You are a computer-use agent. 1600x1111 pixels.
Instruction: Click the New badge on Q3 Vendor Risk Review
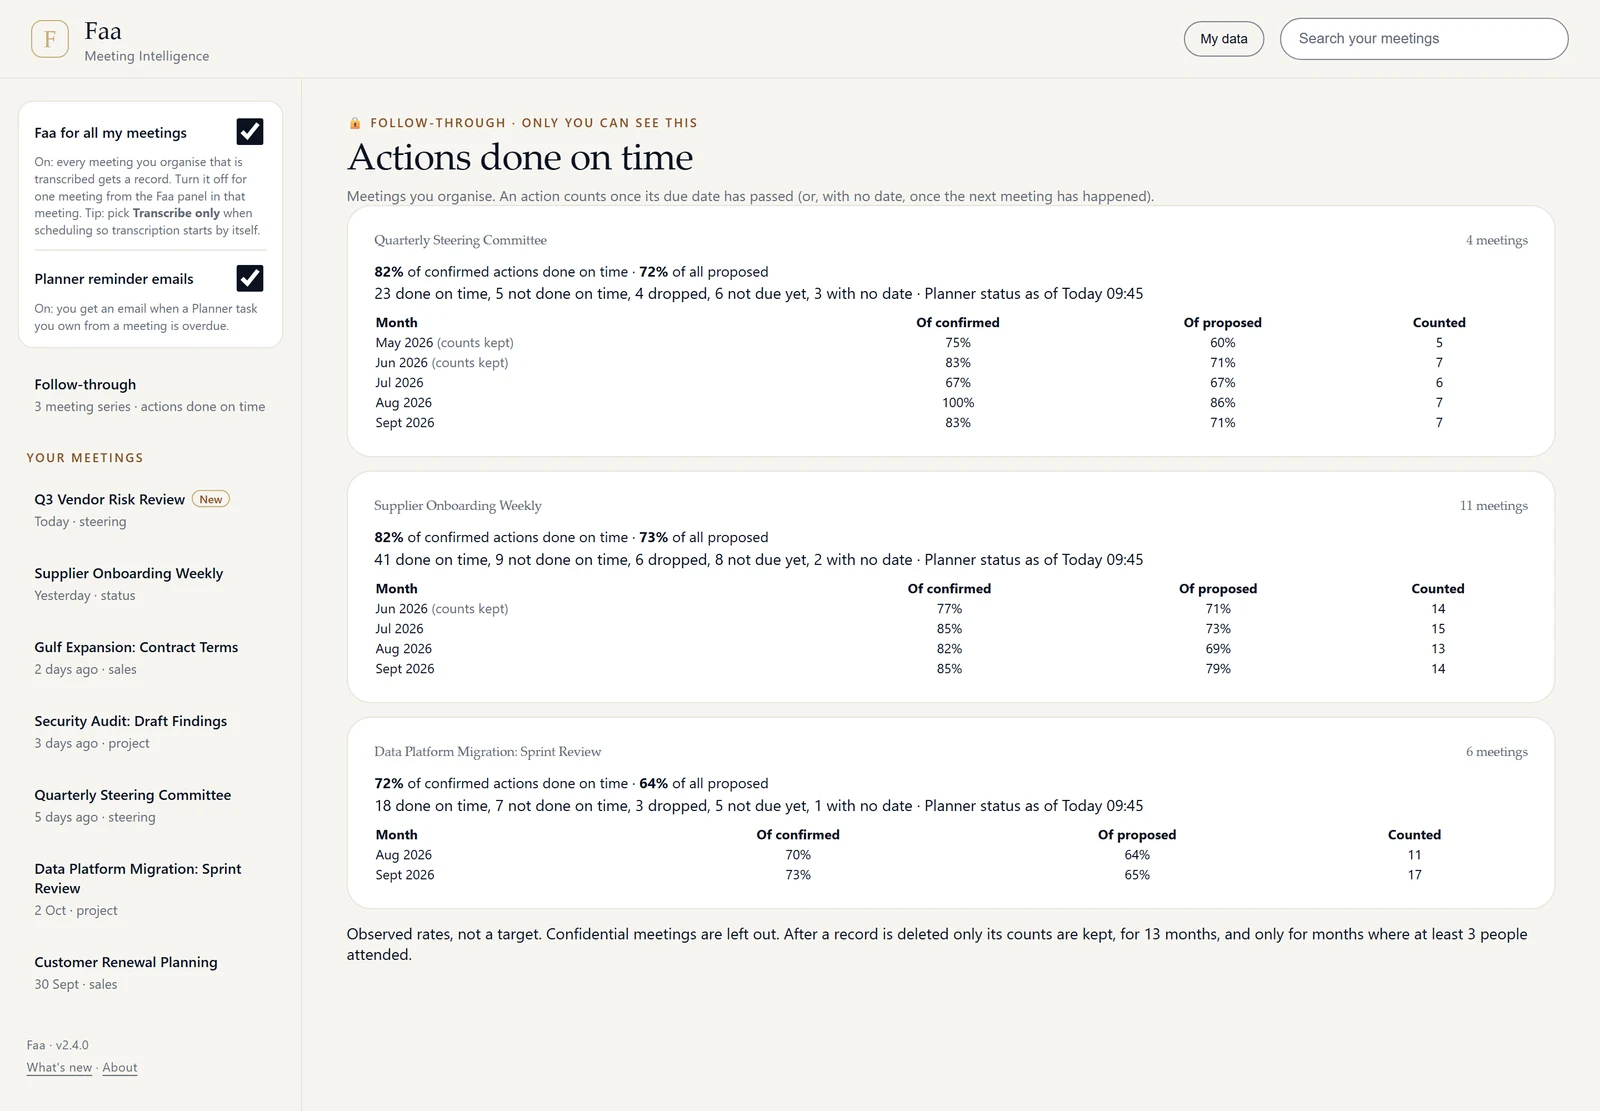[x=211, y=499]
